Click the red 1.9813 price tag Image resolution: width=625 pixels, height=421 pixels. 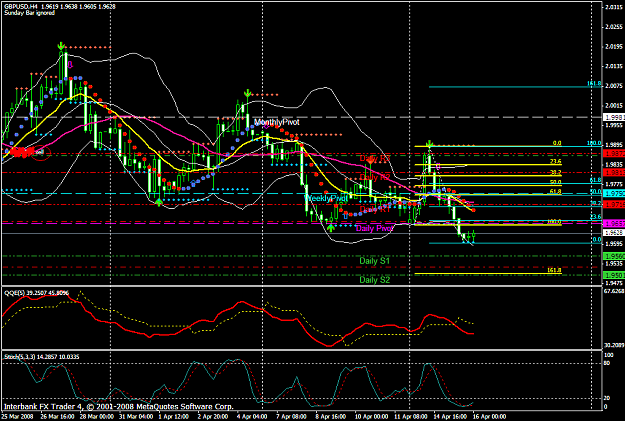pyautogui.click(x=614, y=172)
